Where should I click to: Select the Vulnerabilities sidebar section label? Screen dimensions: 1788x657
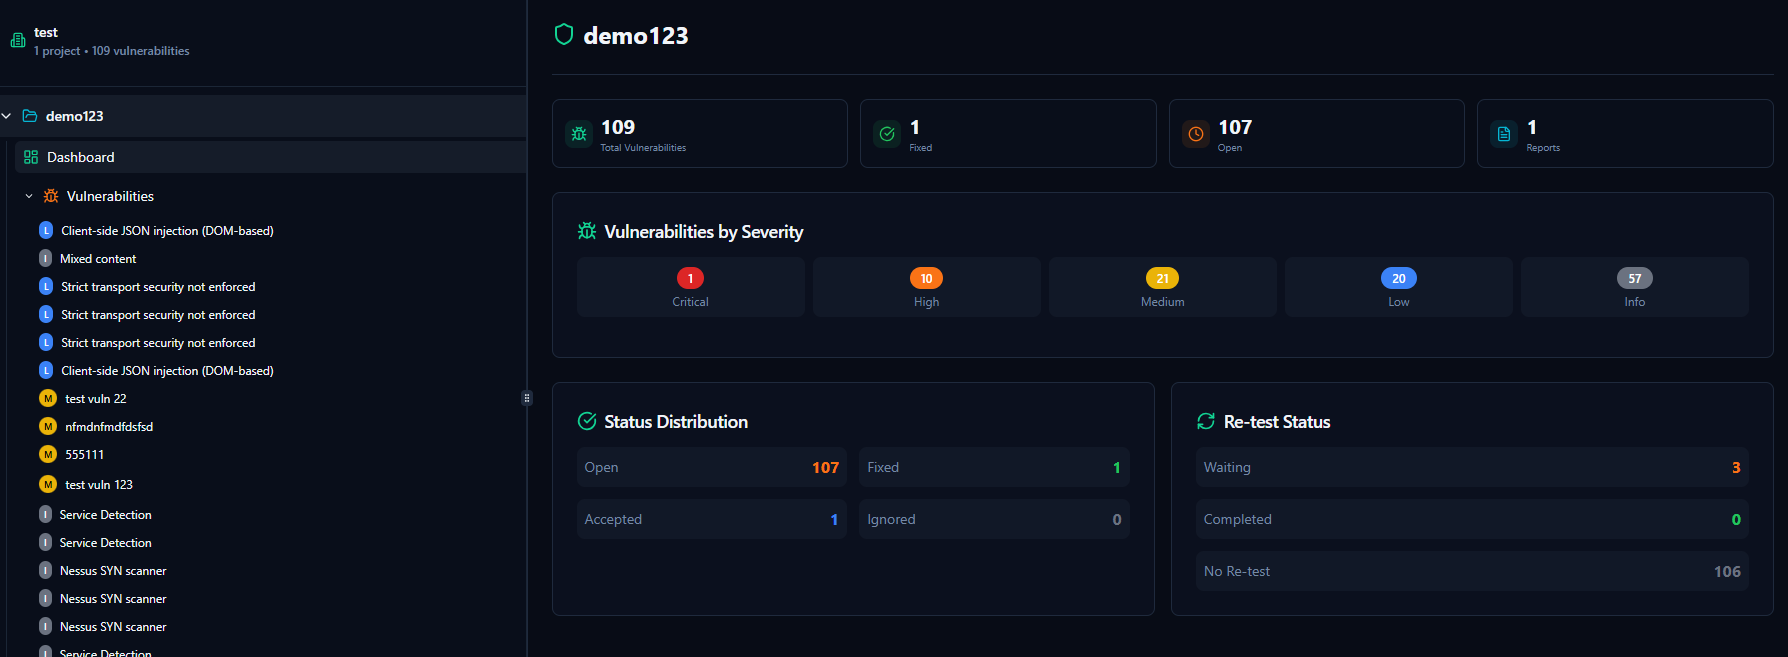point(110,196)
